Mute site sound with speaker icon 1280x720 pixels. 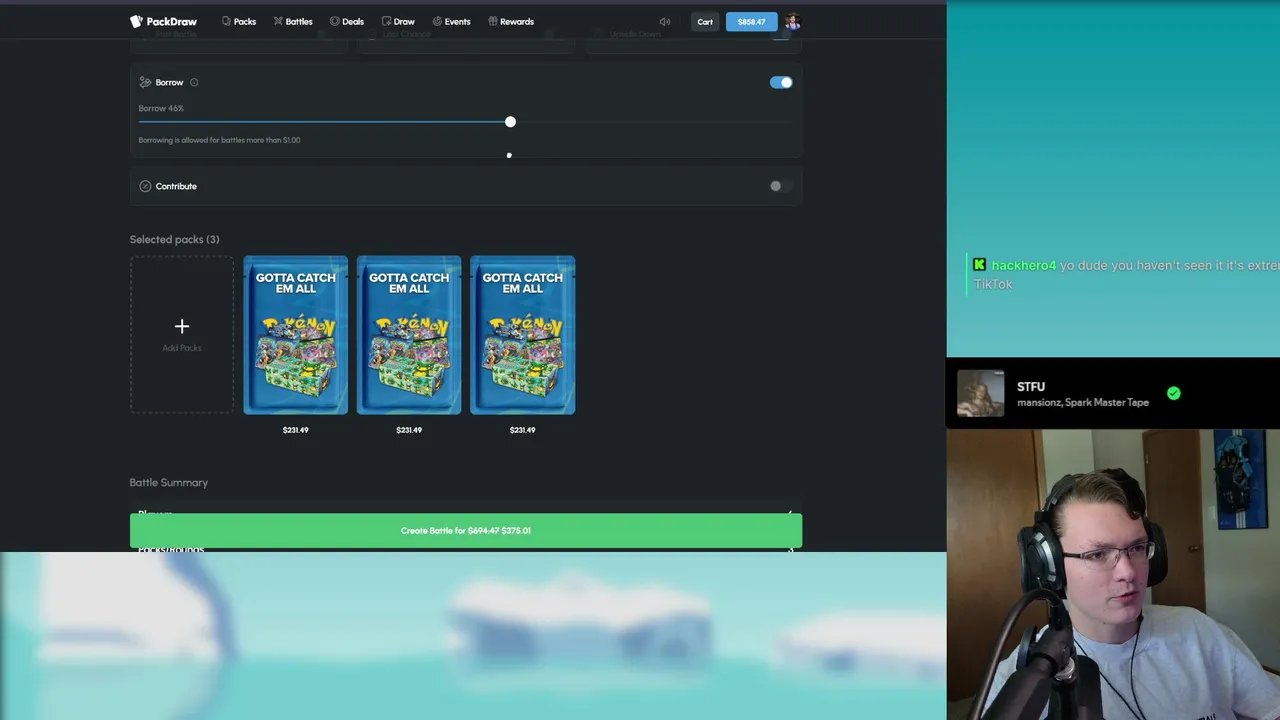665,21
